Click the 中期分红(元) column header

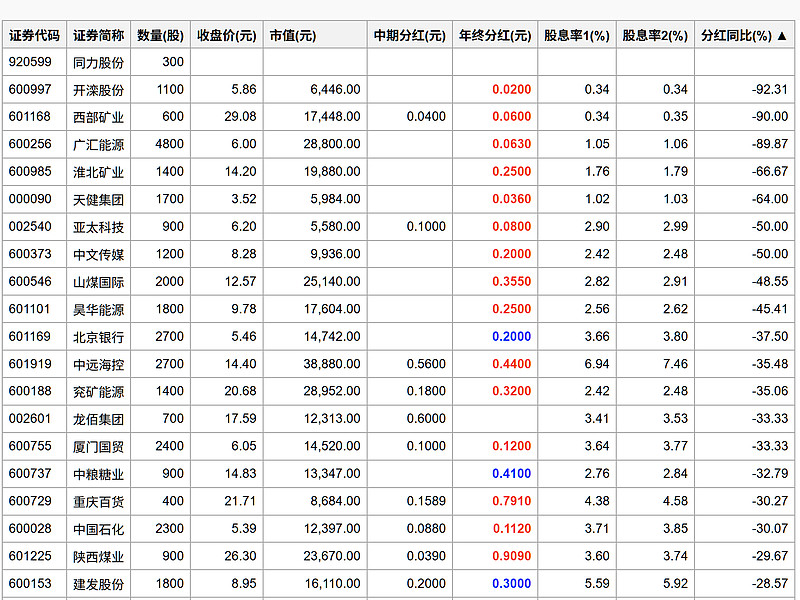[410, 35]
